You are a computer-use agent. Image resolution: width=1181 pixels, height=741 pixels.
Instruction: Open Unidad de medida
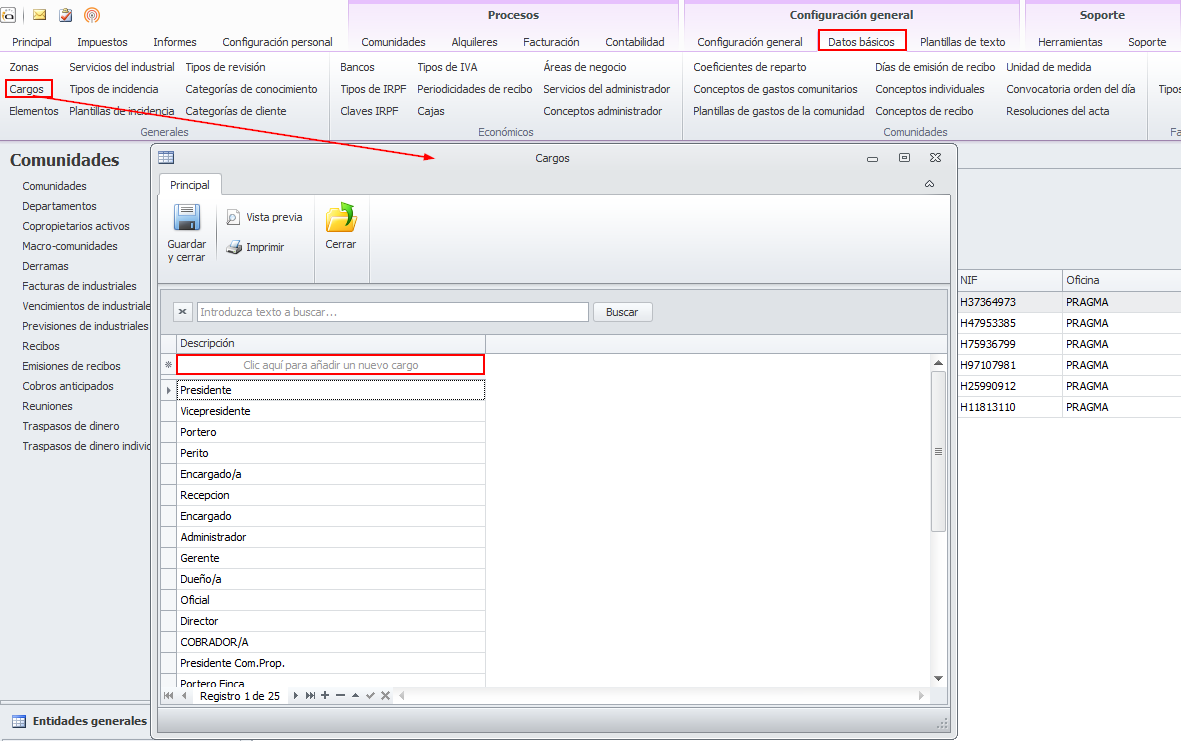pyautogui.click(x=1048, y=67)
